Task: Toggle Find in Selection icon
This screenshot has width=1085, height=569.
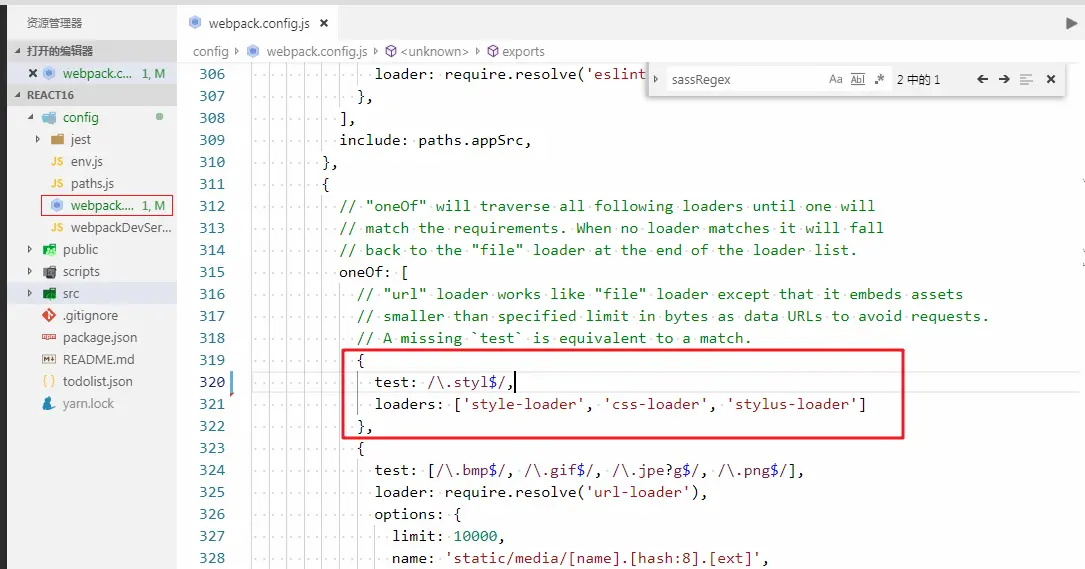Action: 1026,80
